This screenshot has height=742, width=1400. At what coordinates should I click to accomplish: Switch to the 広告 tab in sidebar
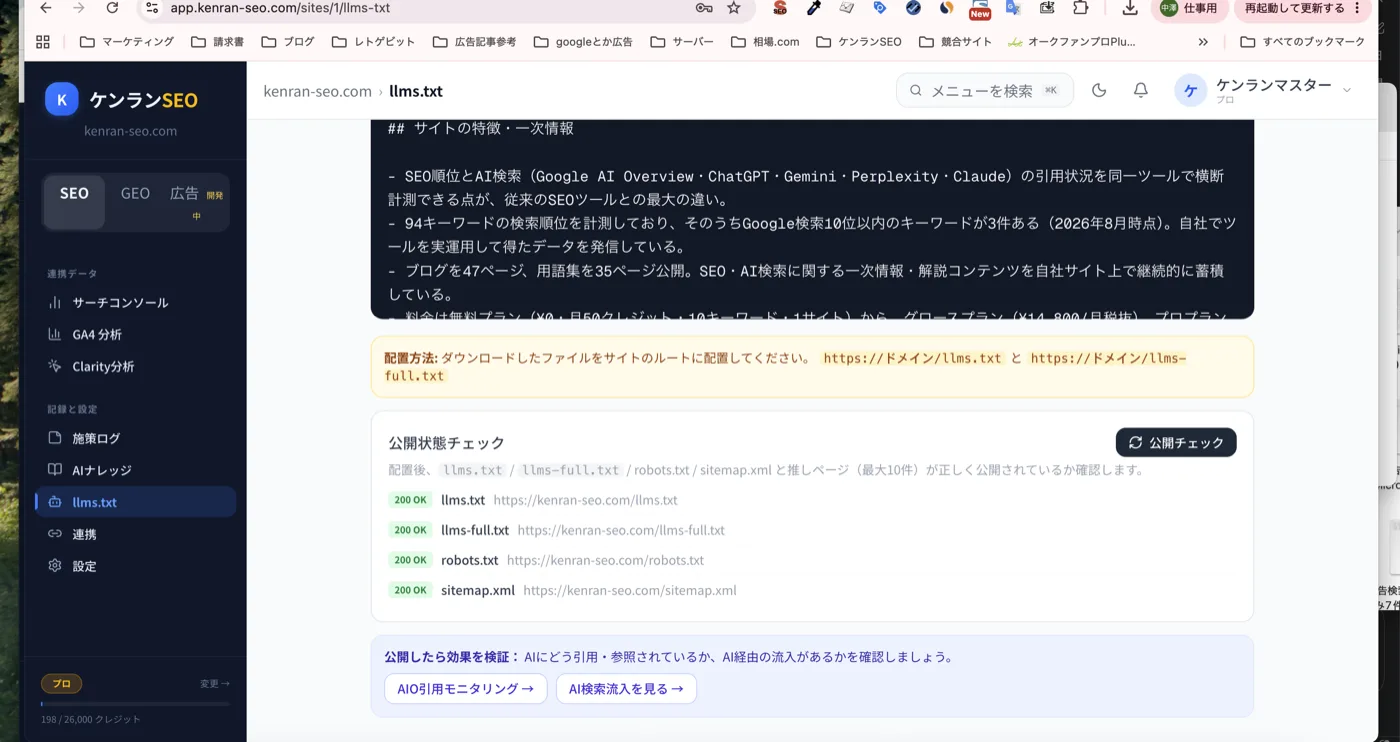pyautogui.click(x=196, y=201)
